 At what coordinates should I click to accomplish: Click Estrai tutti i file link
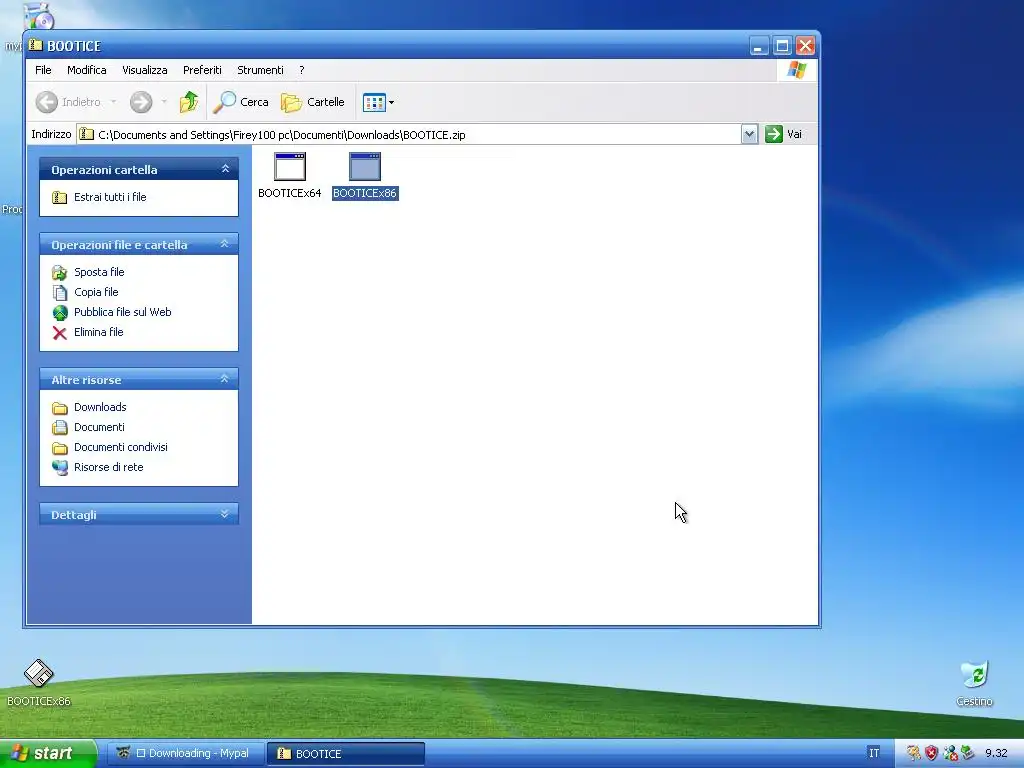pos(110,197)
